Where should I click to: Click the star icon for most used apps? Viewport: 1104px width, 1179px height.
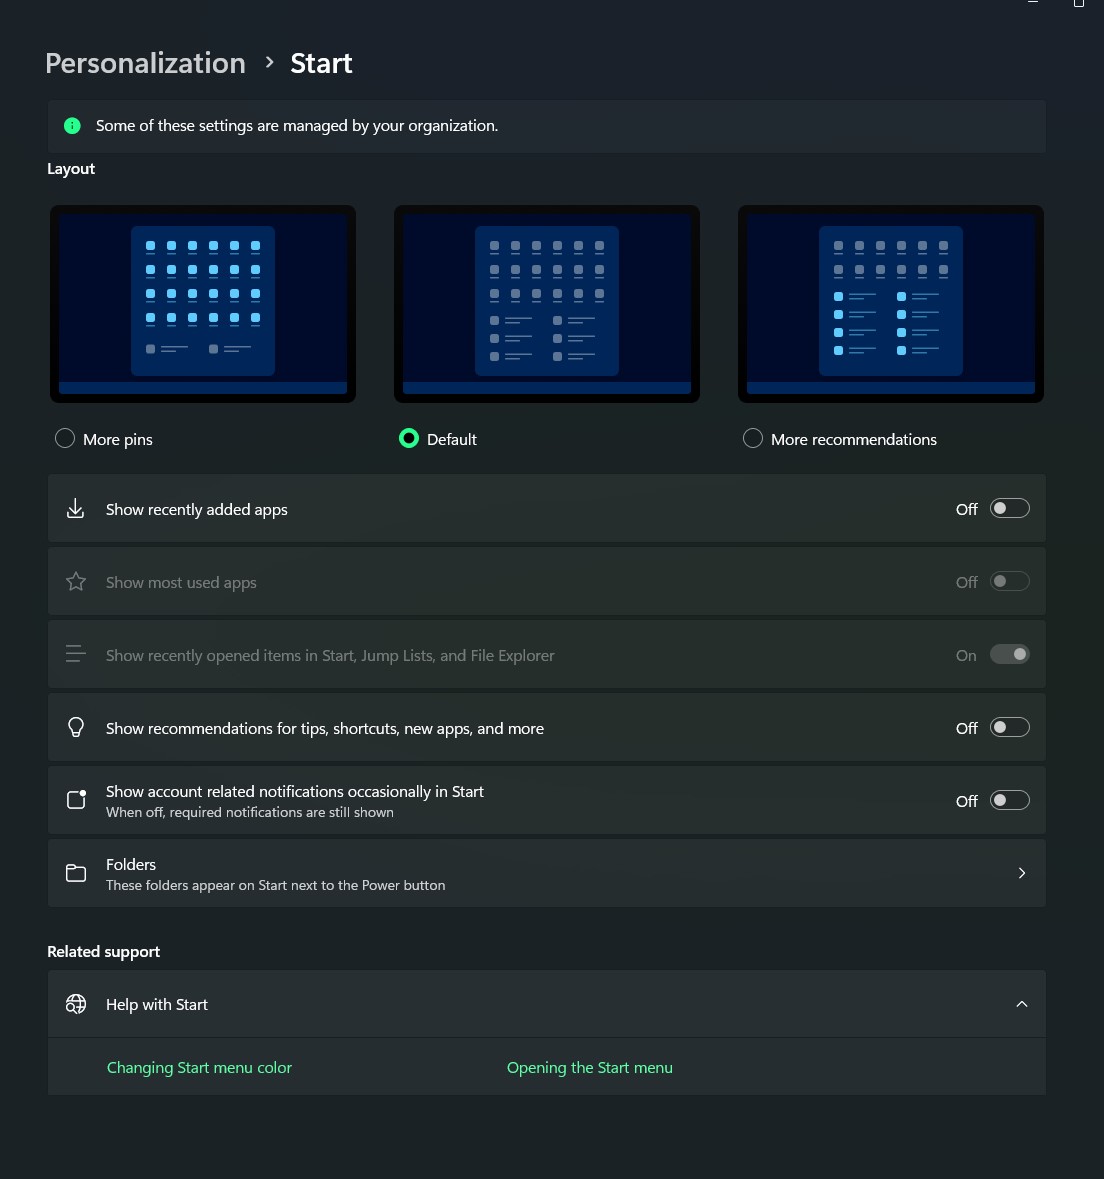[75, 582]
